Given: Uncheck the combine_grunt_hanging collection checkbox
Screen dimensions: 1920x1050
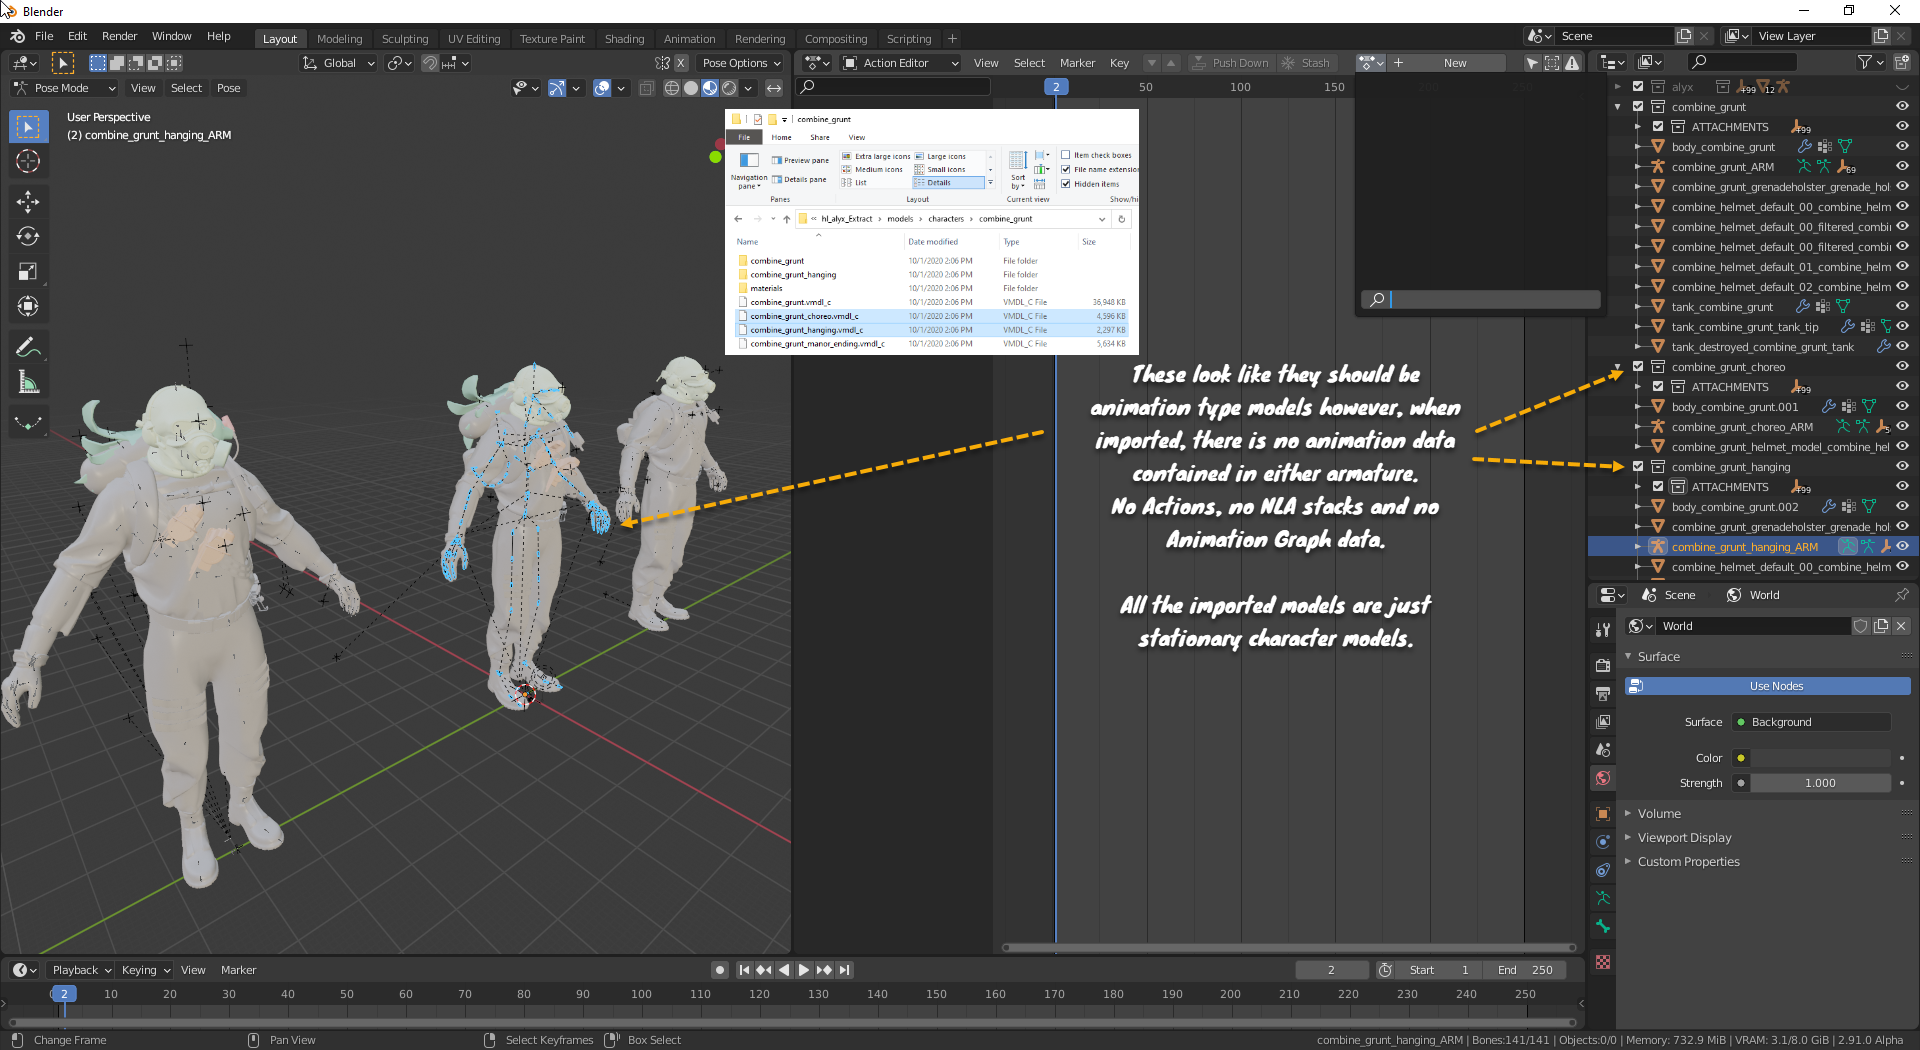Looking at the screenshot, I should click(1638, 467).
